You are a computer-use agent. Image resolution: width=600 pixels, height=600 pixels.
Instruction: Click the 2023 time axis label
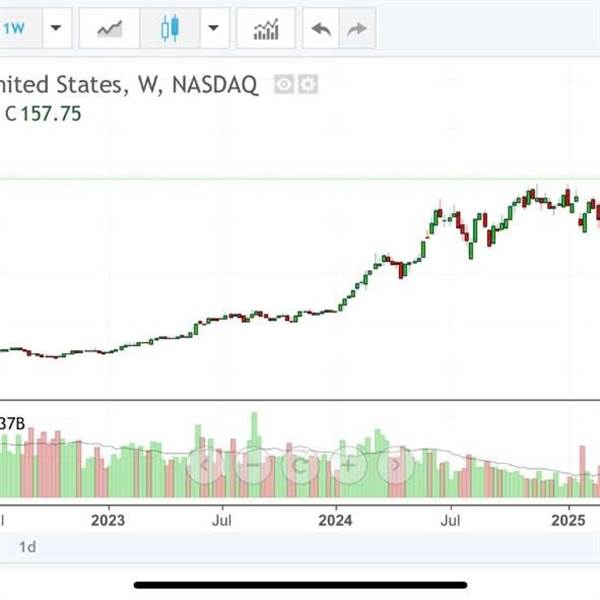click(108, 520)
